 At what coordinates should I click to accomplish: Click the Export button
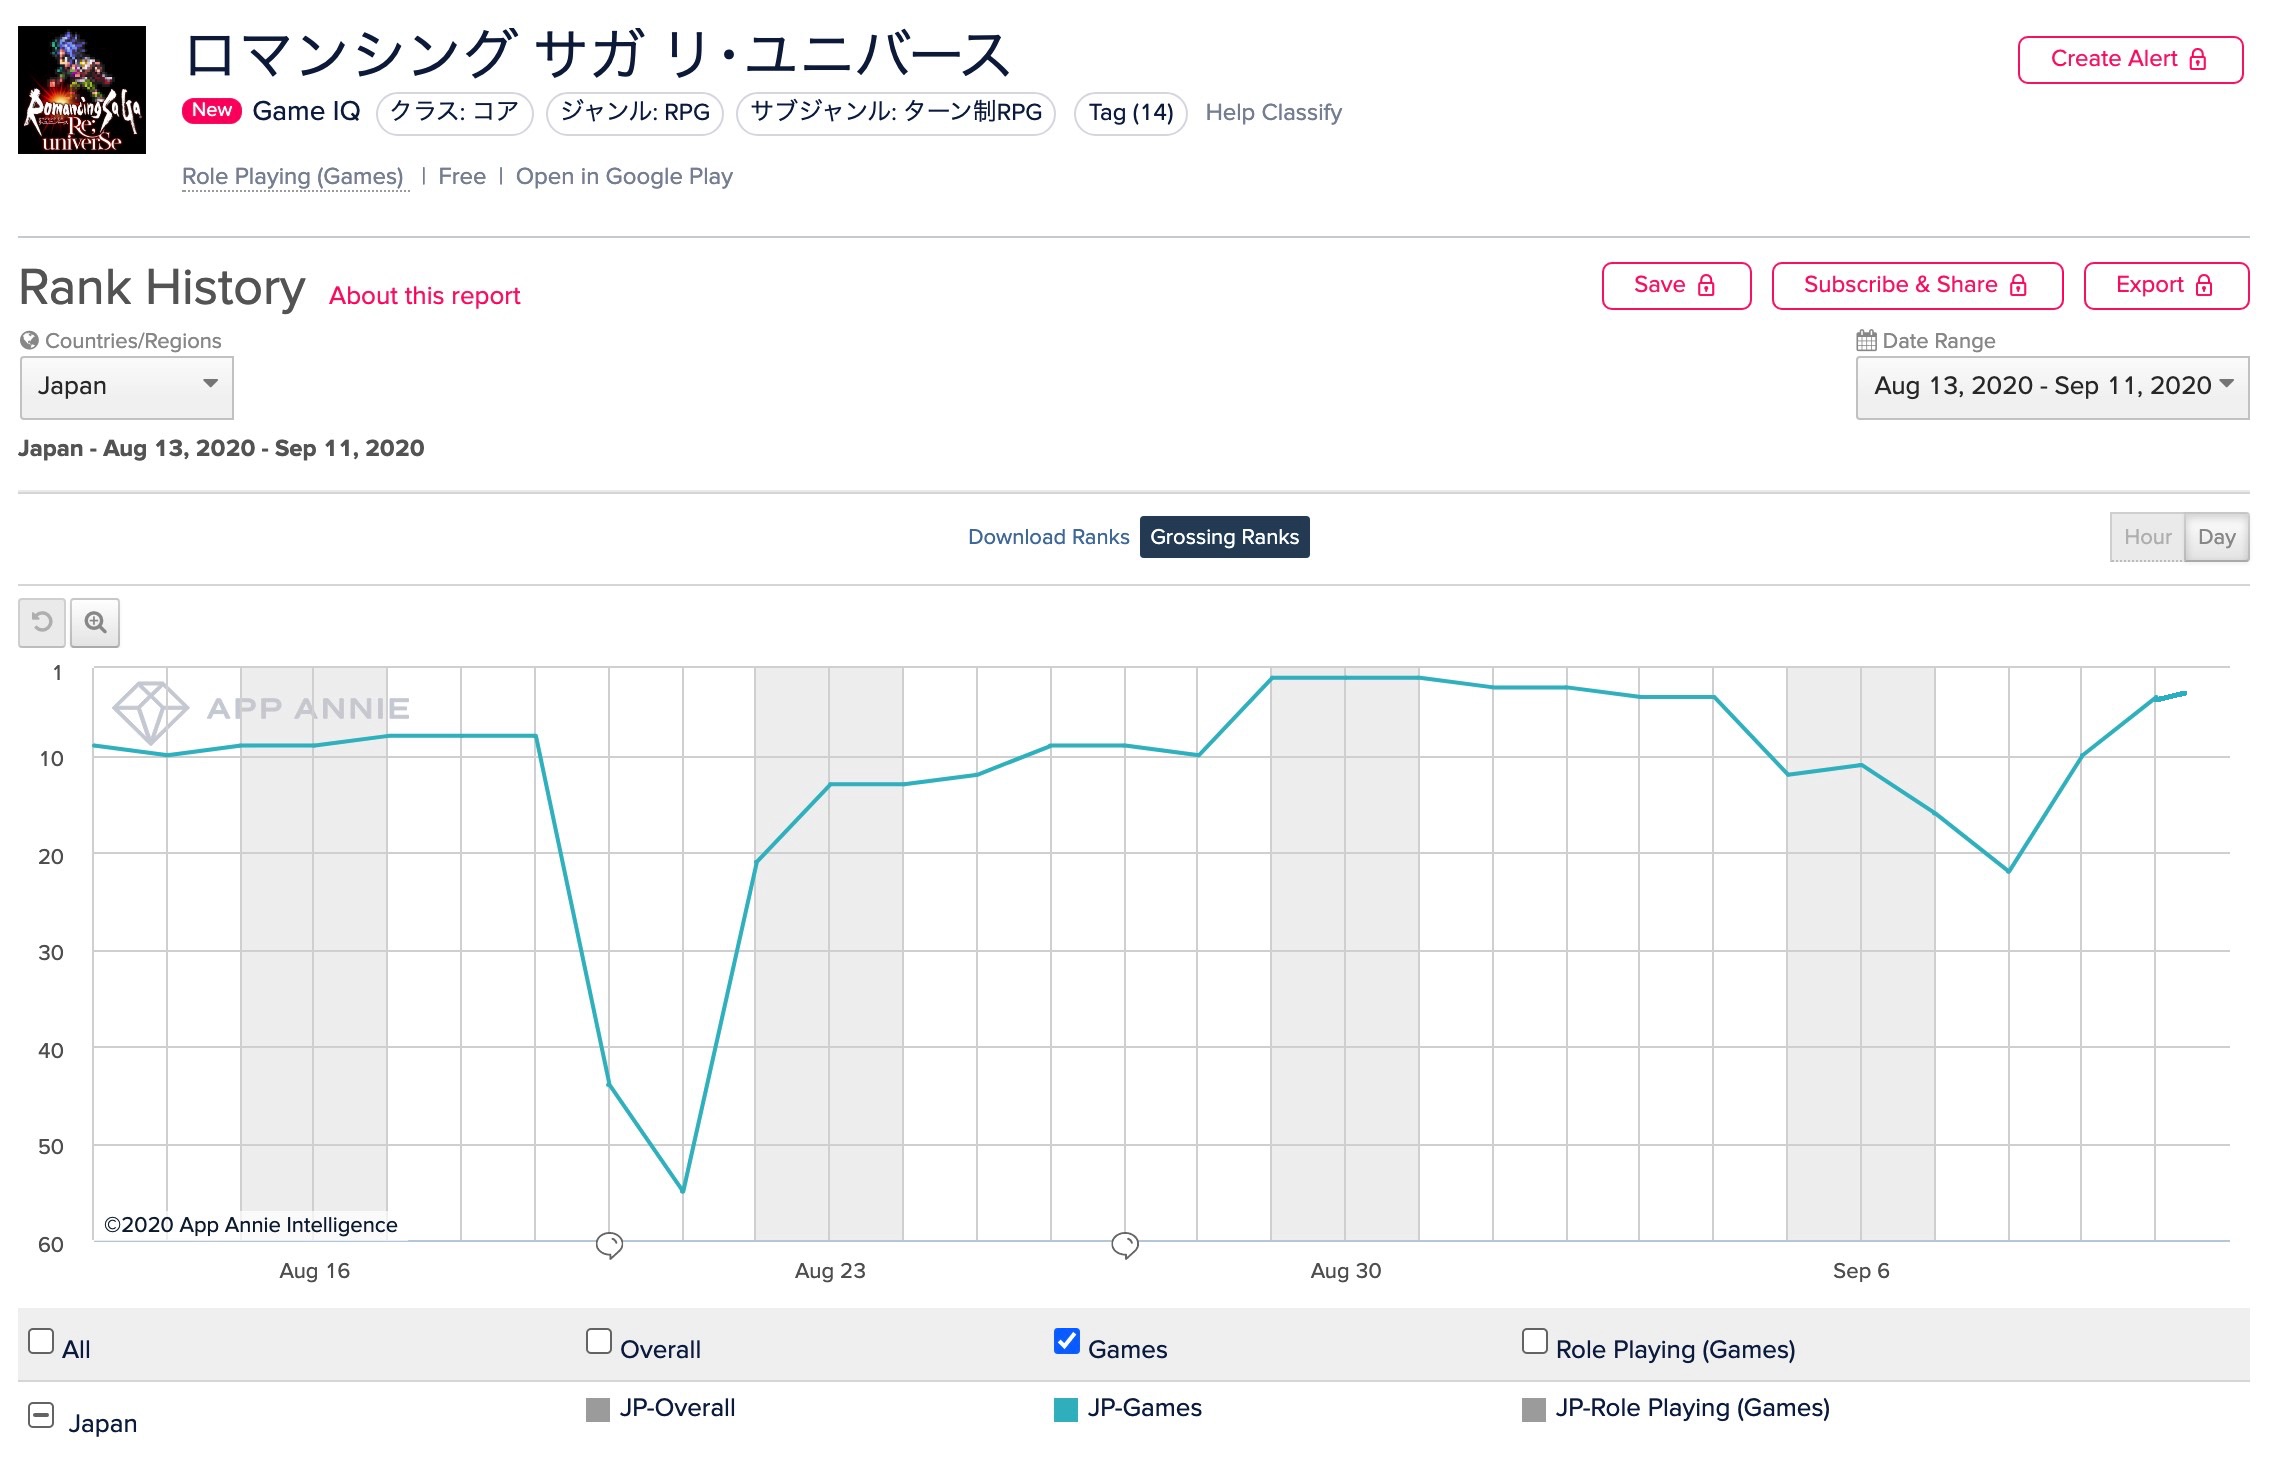click(x=2166, y=286)
